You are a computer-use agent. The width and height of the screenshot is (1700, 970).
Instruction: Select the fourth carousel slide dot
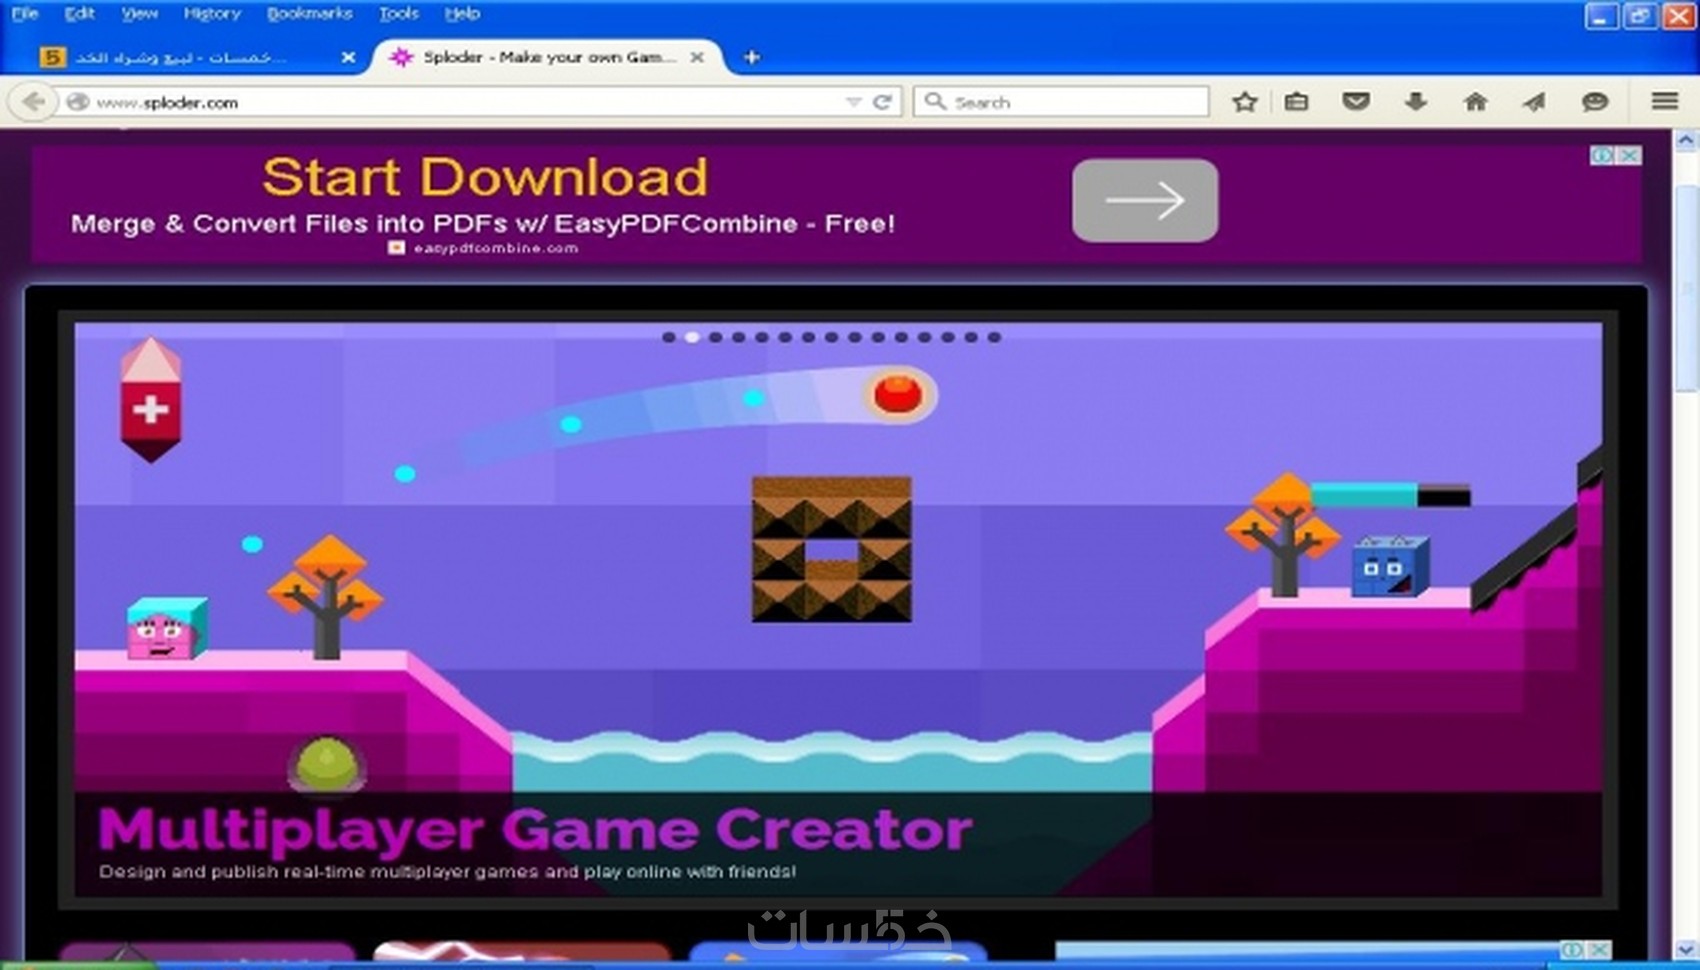coord(738,337)
